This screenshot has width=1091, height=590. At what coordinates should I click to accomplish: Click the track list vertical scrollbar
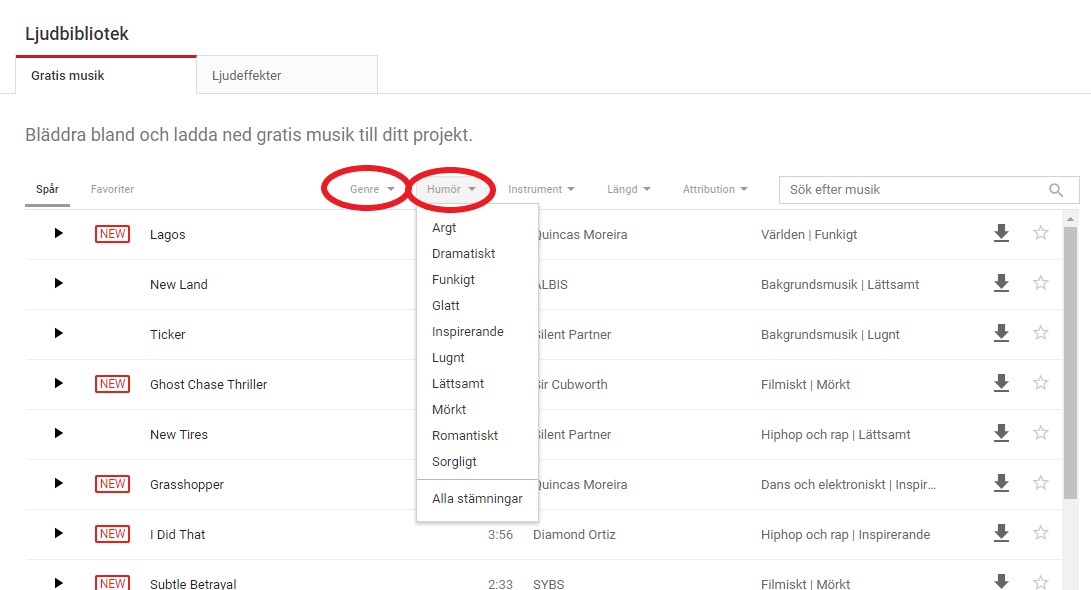pos(1069,360)
